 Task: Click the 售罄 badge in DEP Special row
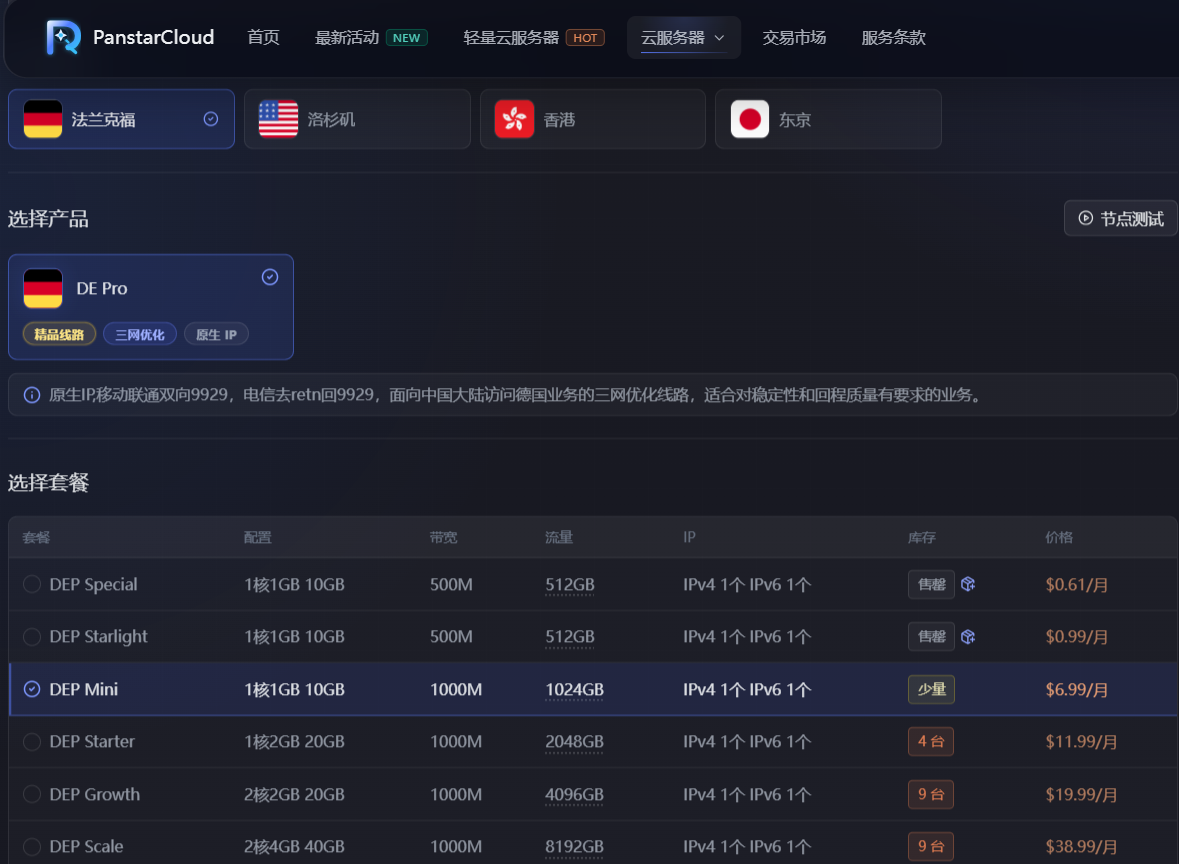[x=932, y=584]
